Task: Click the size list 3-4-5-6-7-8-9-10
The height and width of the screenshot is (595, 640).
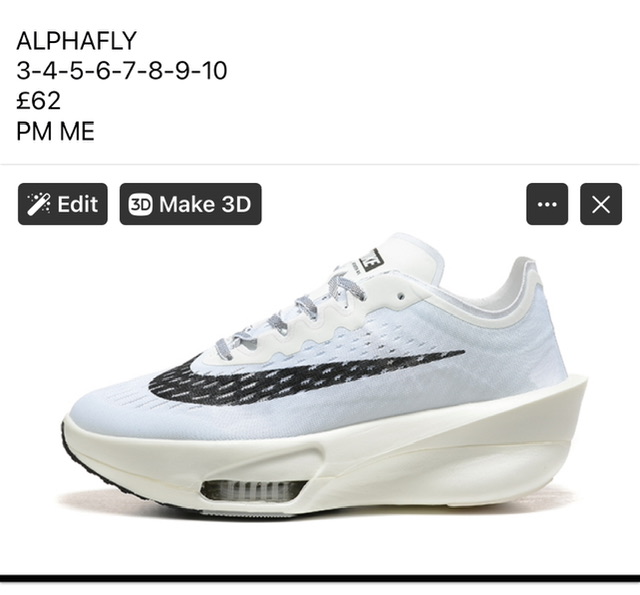Action: tap(122, 71)
